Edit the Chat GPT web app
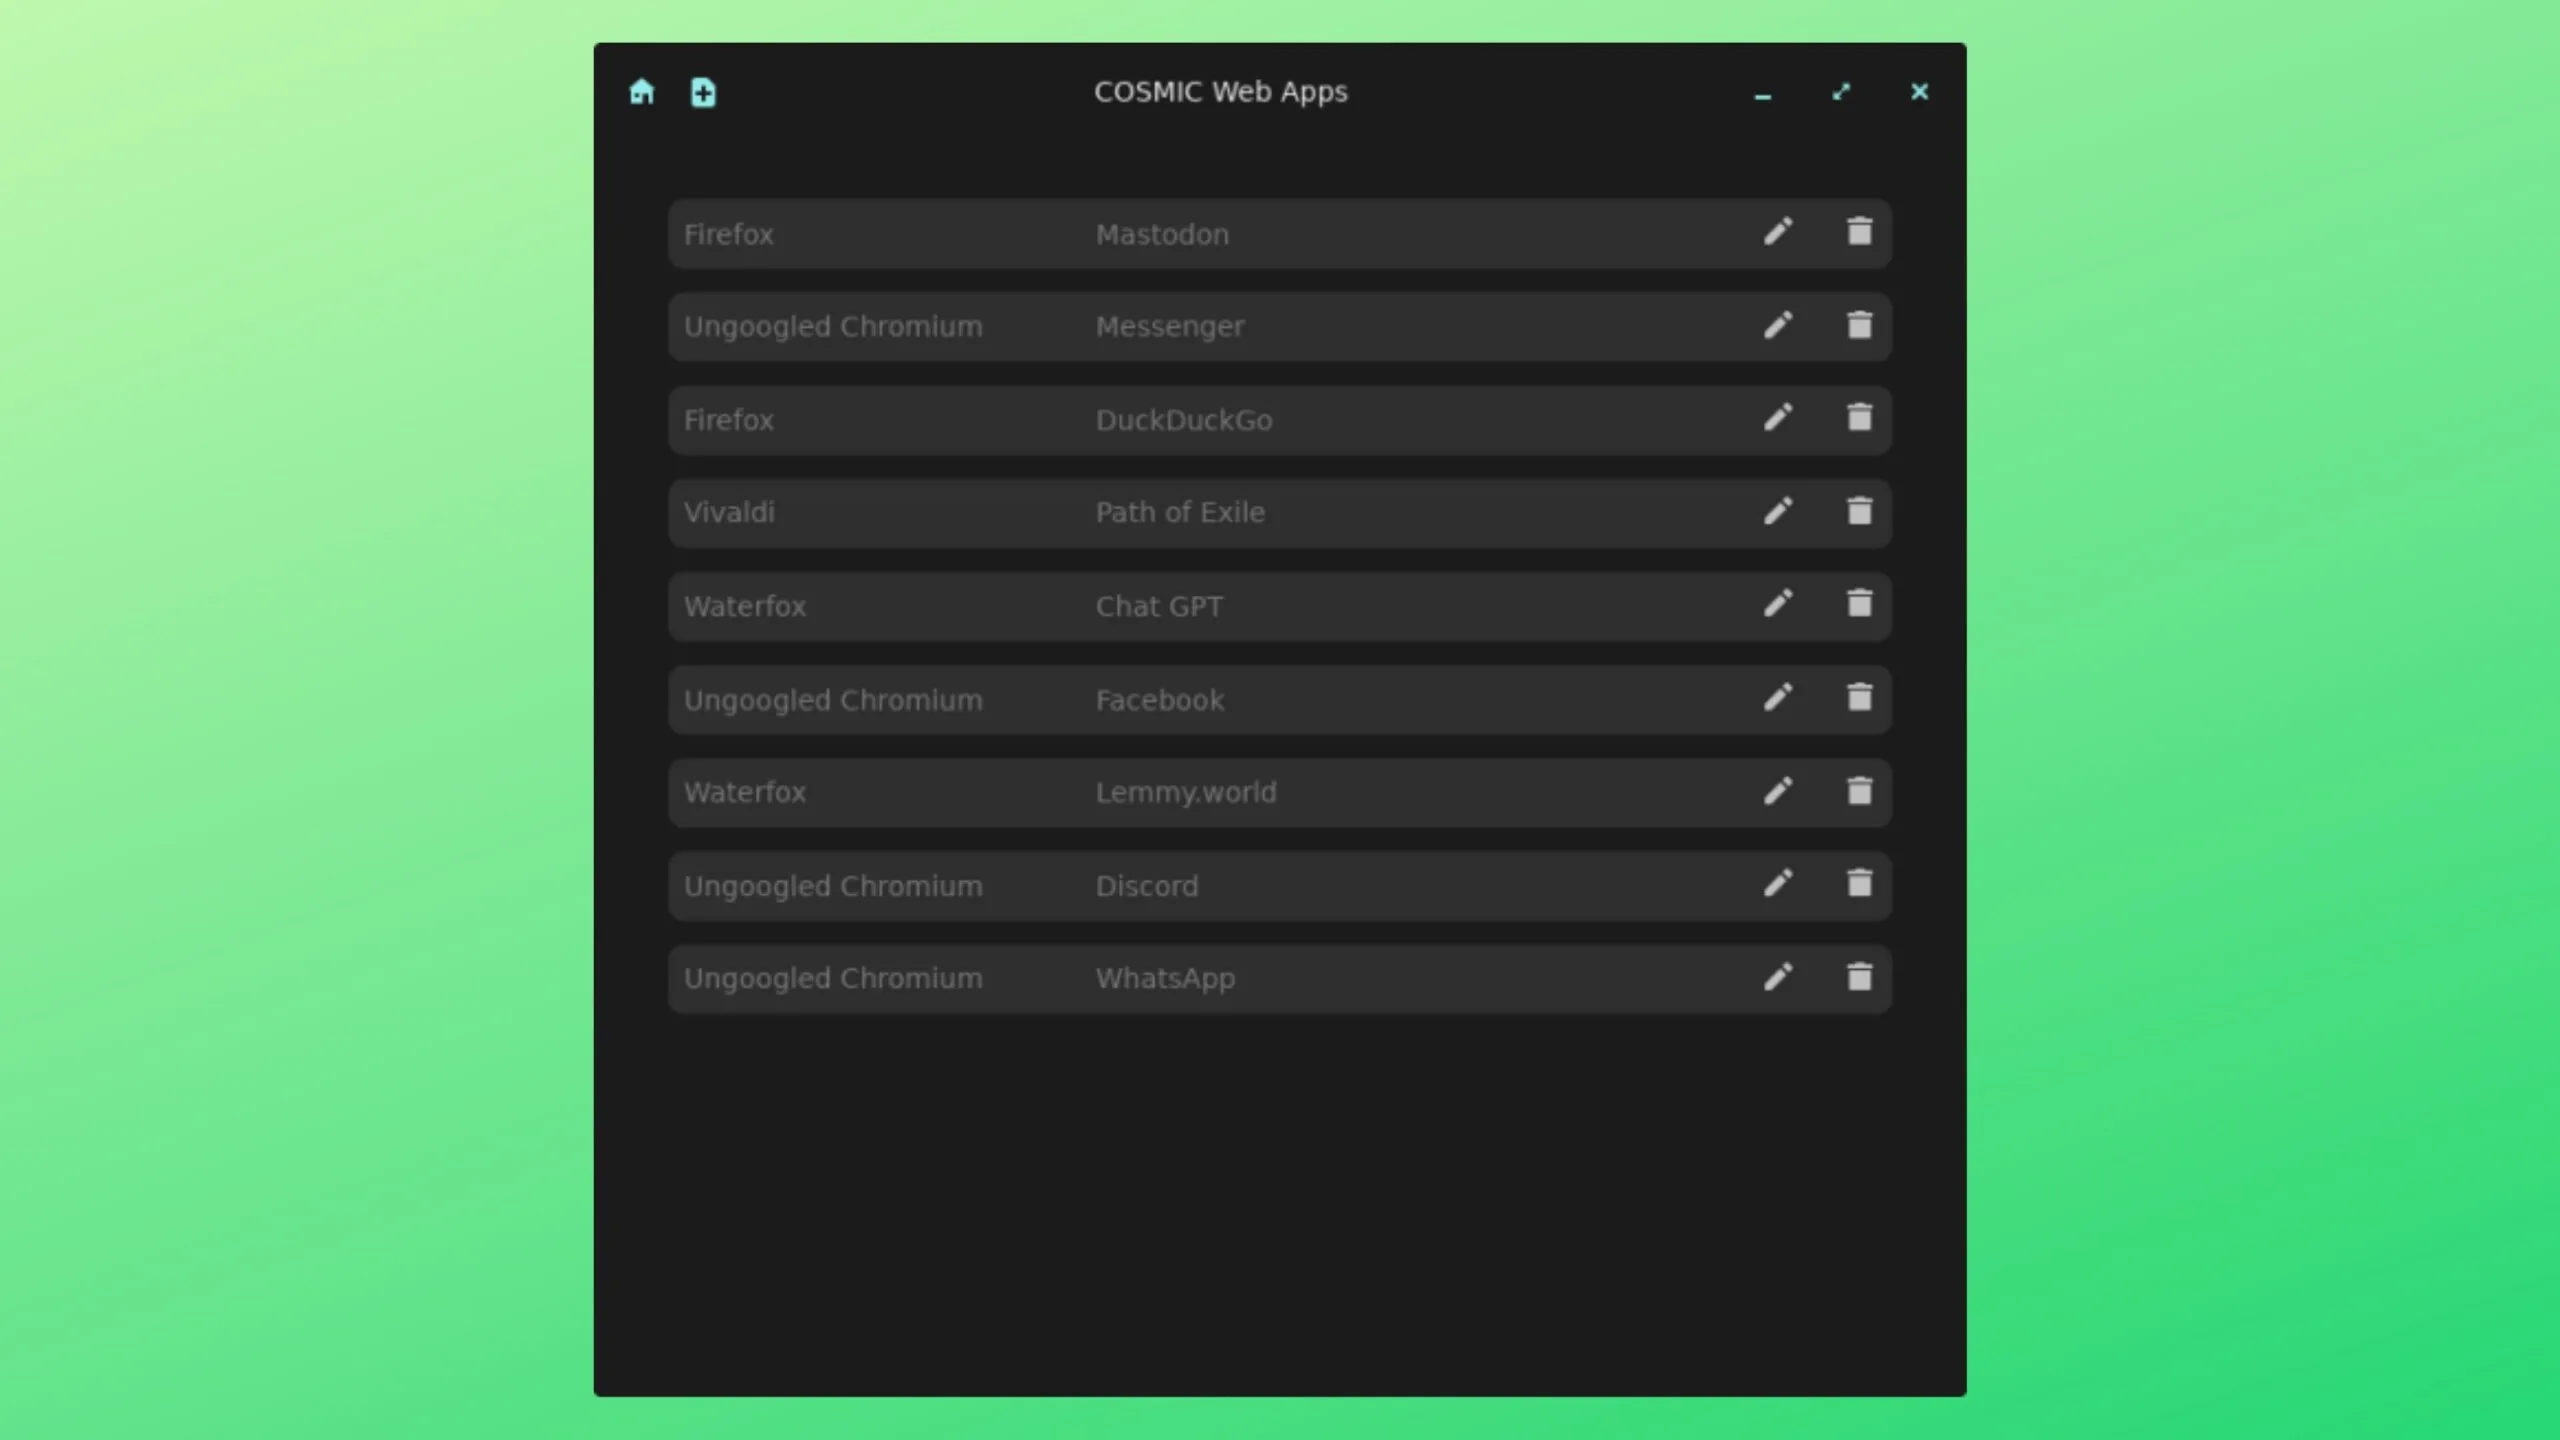The image size is (2560, 1440). (1778, 604)
